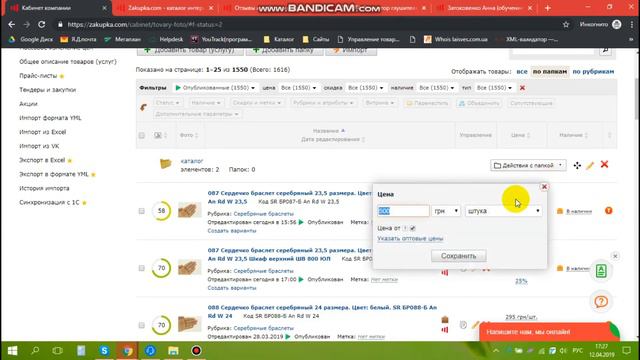640x360 pixels.
Task: Click the yellow каталог folder icon
Action: pyautogui.click(x=165, y=164)
